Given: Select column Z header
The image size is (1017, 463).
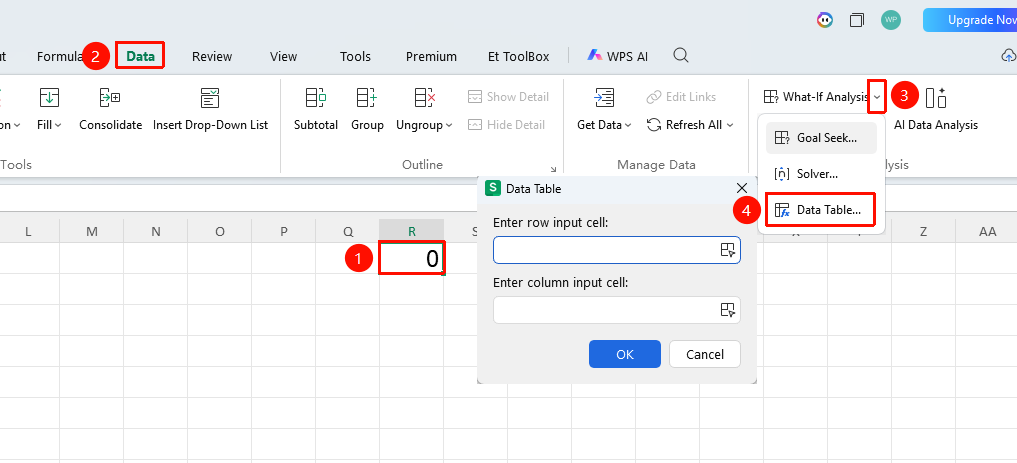Looking at the screenshot, I should (924, 231).
